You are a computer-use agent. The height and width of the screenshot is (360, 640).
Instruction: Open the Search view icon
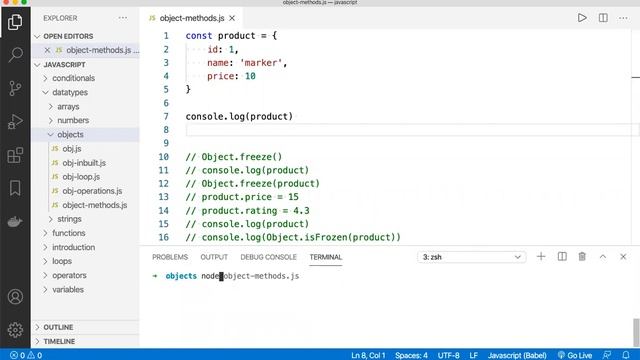[15, 54]
